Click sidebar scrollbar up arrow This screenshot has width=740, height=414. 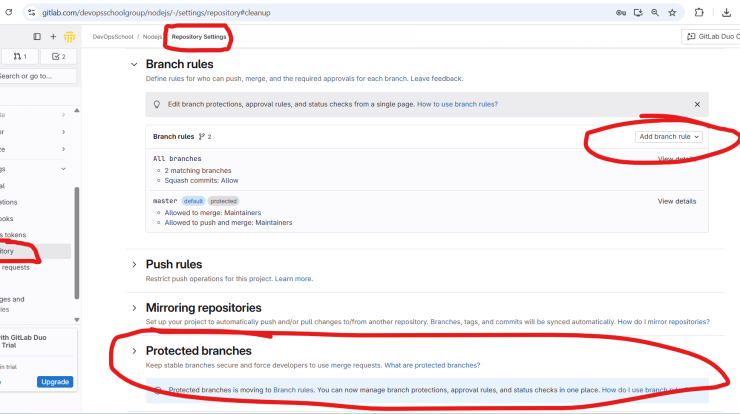(77, 110)
